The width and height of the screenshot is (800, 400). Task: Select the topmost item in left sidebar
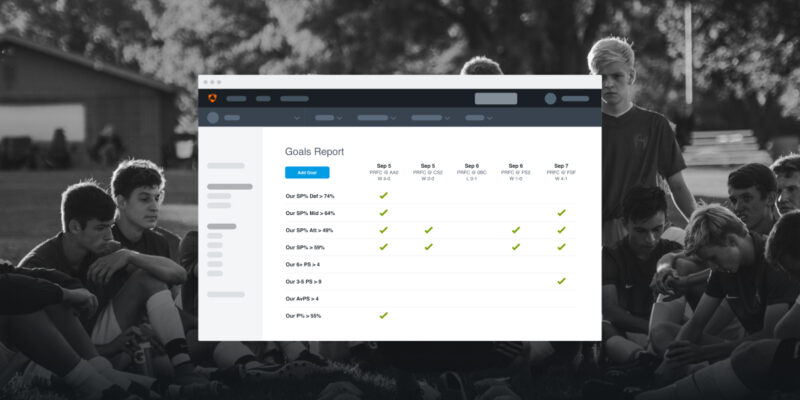(x=225, y=166)
